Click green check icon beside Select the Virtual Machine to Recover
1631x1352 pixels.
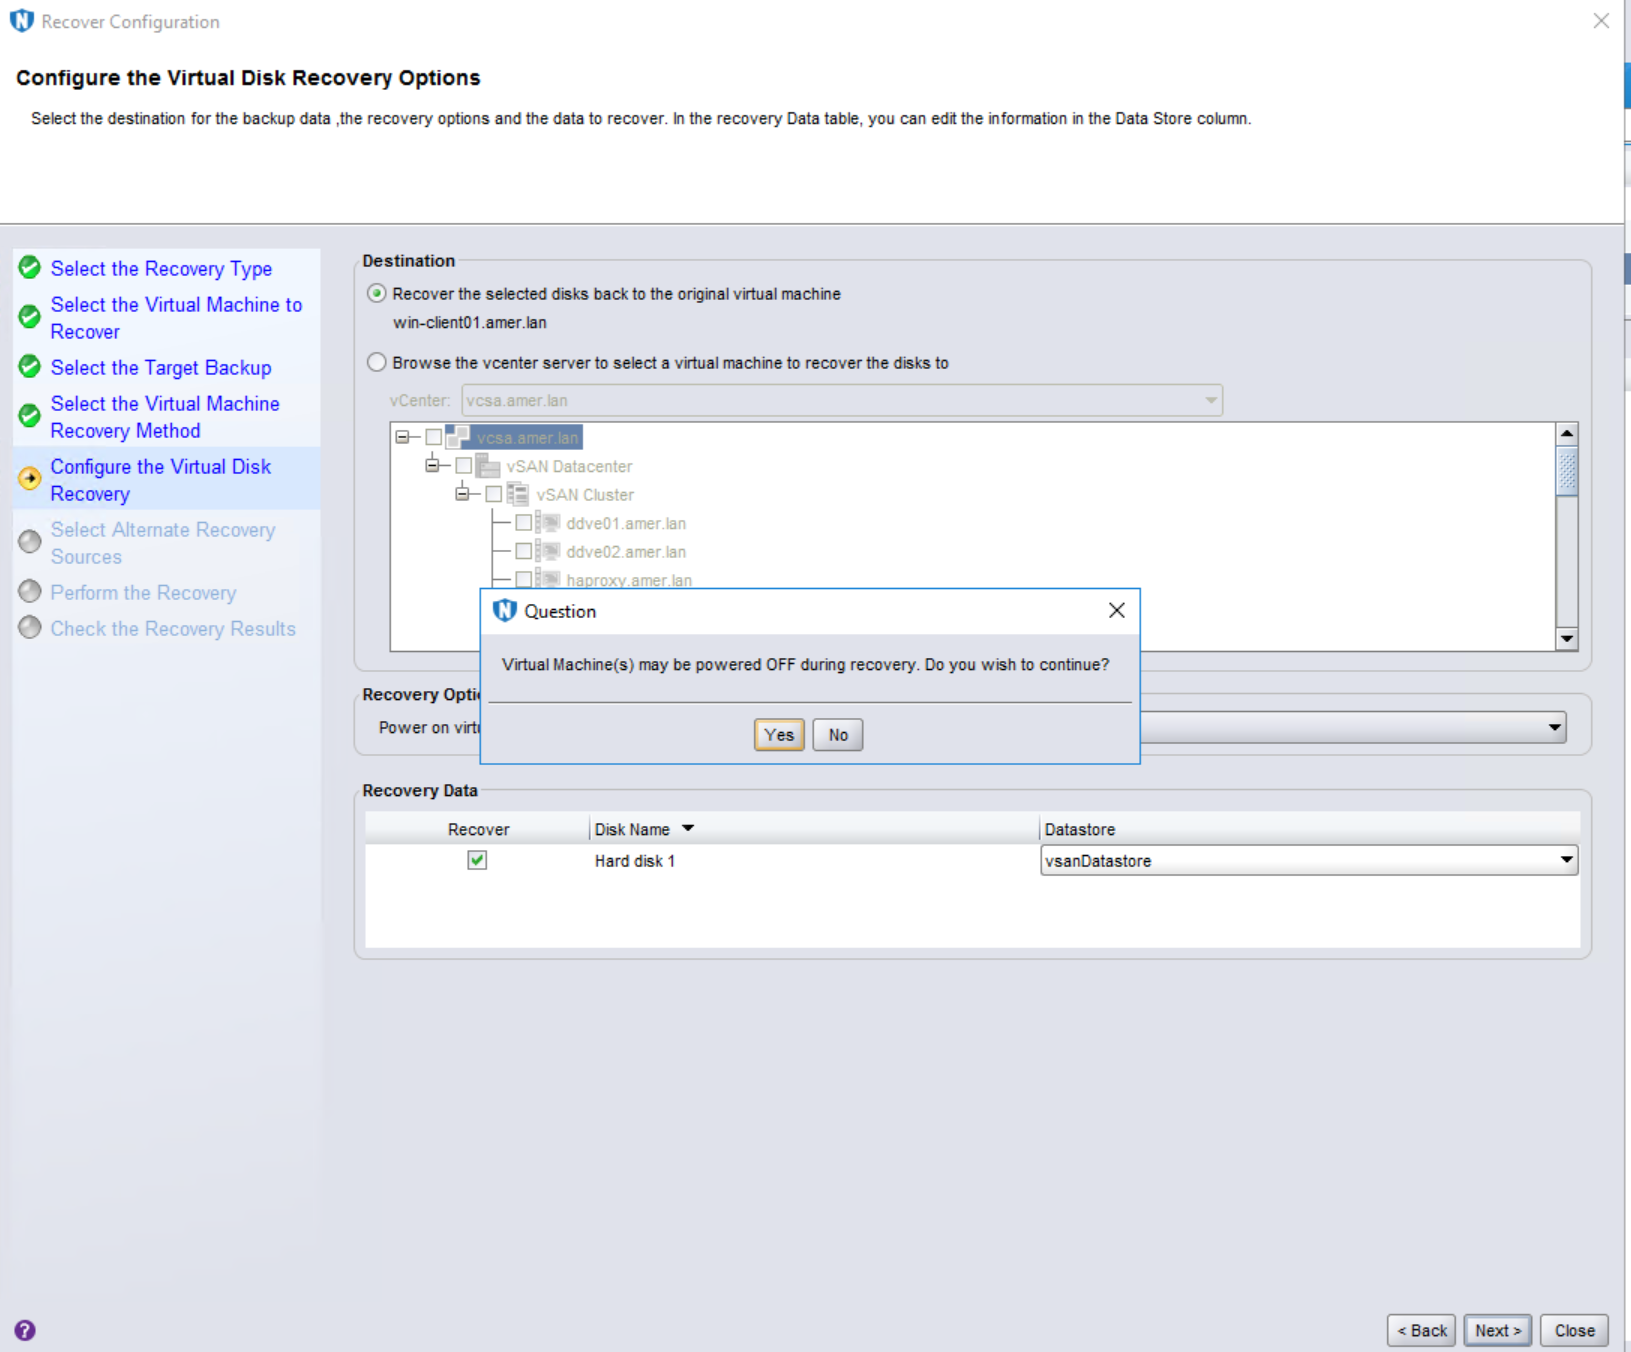[30, 316]
